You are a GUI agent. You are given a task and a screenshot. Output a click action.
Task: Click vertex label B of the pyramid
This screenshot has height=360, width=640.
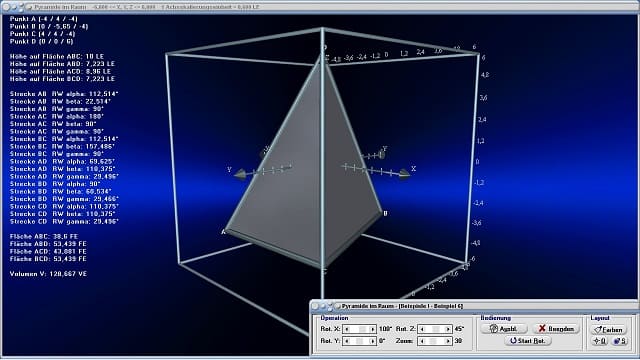click(x=385, y=213)
